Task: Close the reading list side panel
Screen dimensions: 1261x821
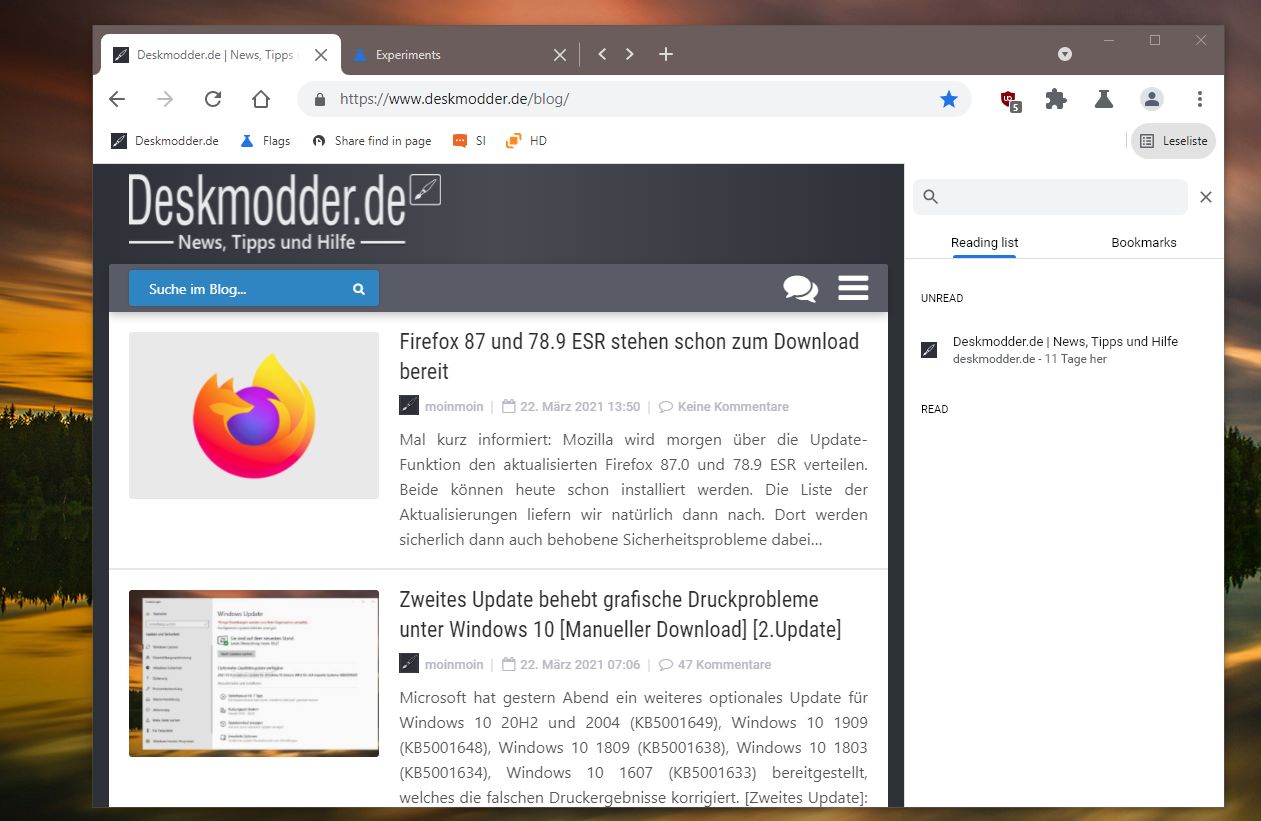Action: coord(1206,197)
